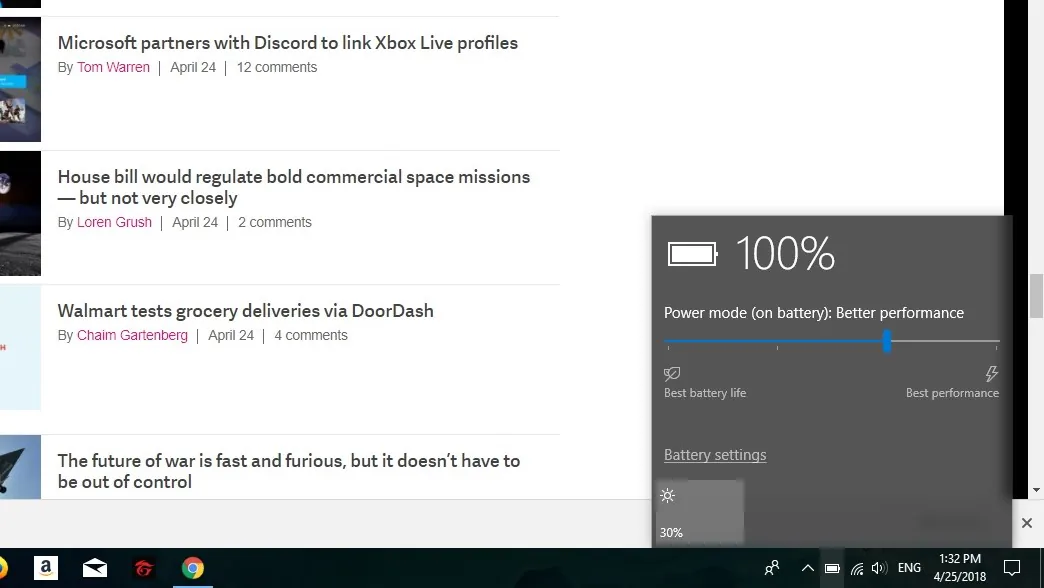Viewport: 1044px width, 588px height.
Task: Open the House bill space missions article
Action: [294, 187]
